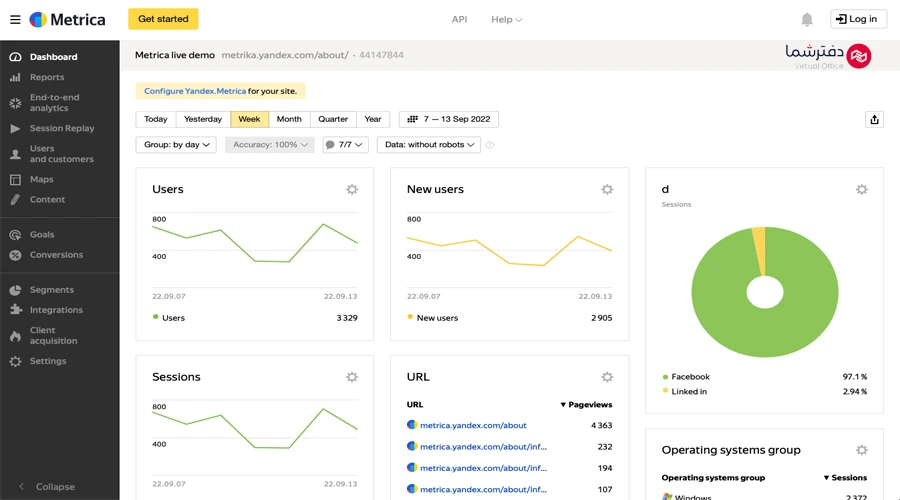The height and width of the screenshot is (500, 900).
Task: Click the yellow Linked in legend dot
Action: click(x=665, y=391)
